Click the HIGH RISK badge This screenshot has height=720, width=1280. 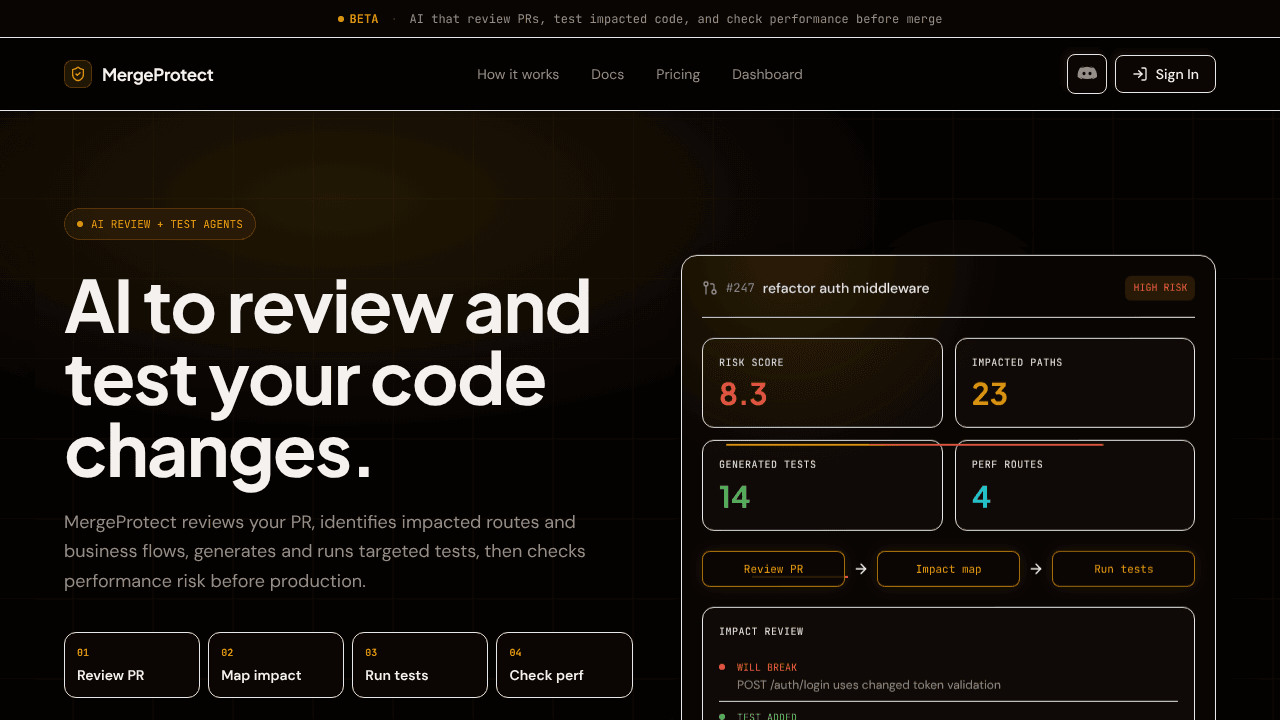coord(1160,288)
